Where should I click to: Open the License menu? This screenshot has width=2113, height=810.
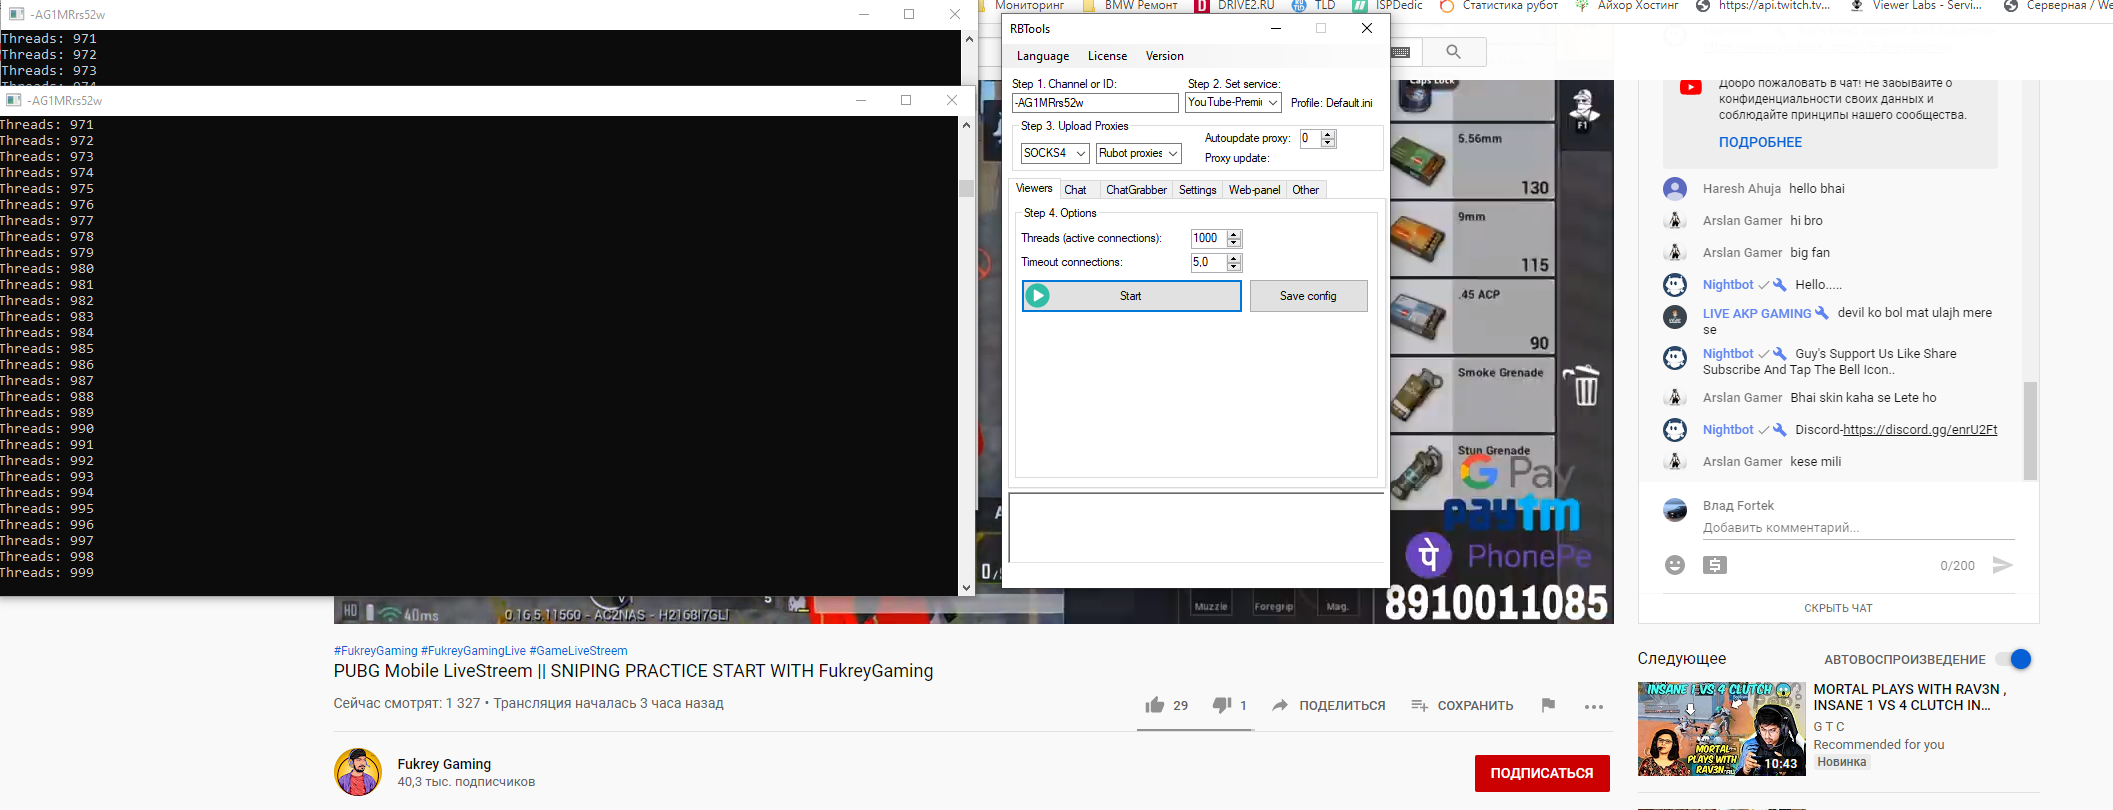point(1107,56)
